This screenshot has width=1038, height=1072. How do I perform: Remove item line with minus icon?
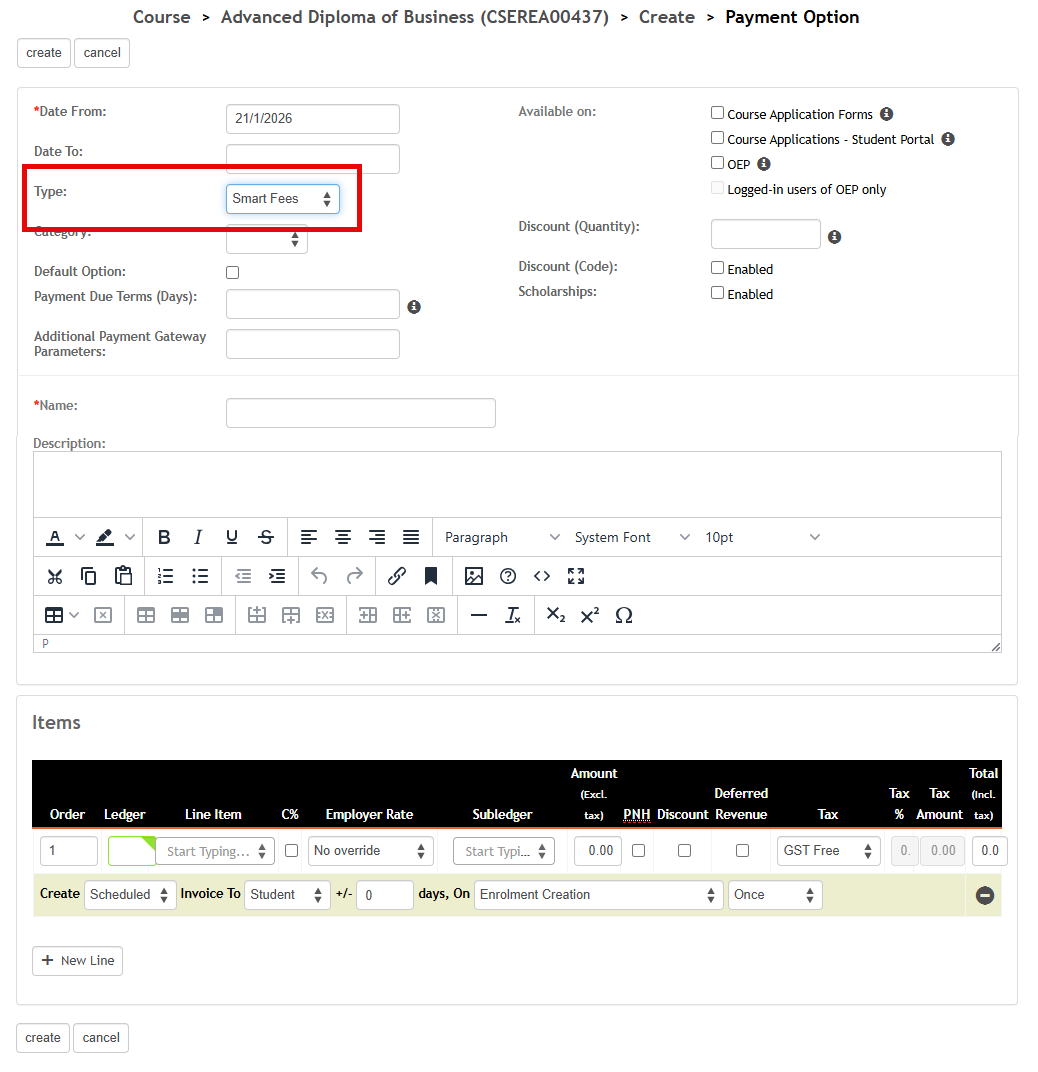click(985, 896)
